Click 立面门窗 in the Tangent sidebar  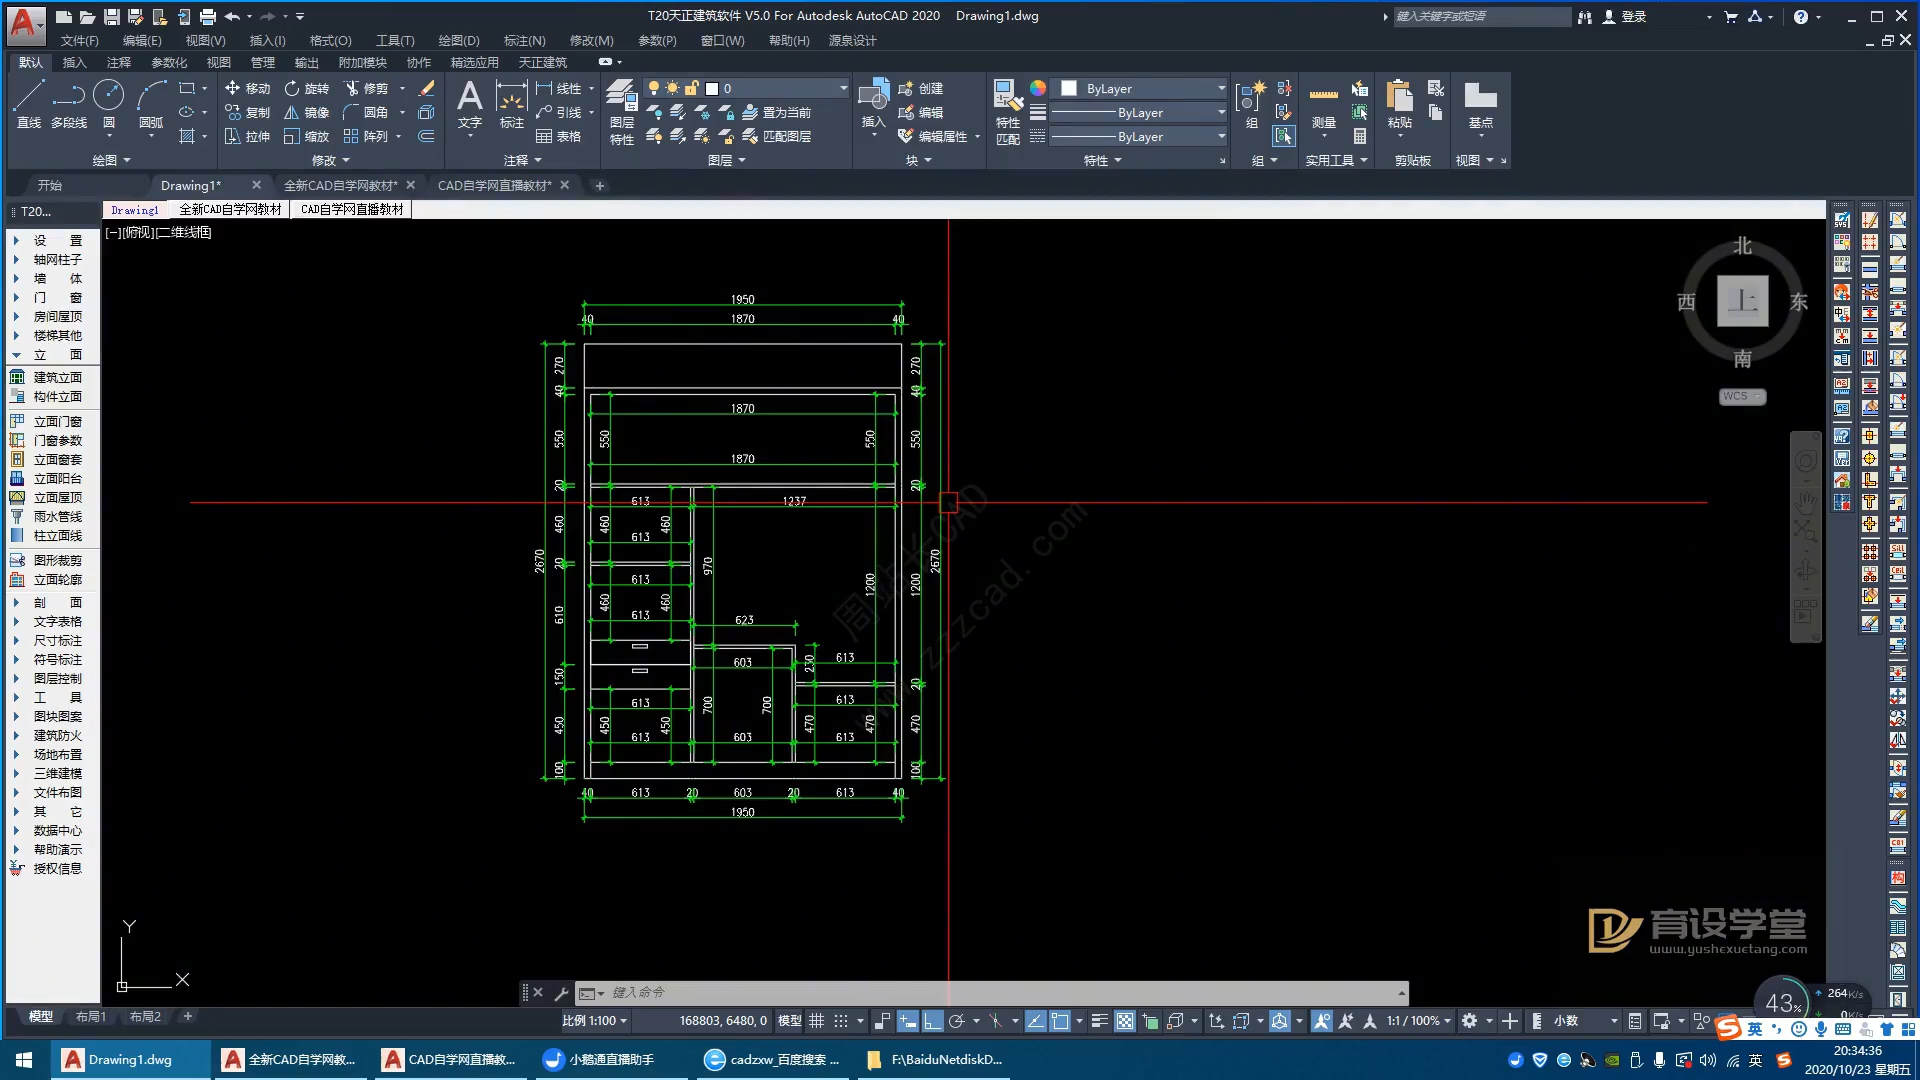coord(57,421)
